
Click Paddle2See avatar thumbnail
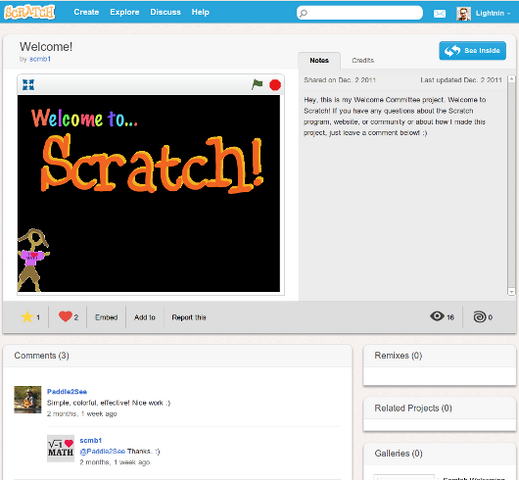[x=28, y=400]
